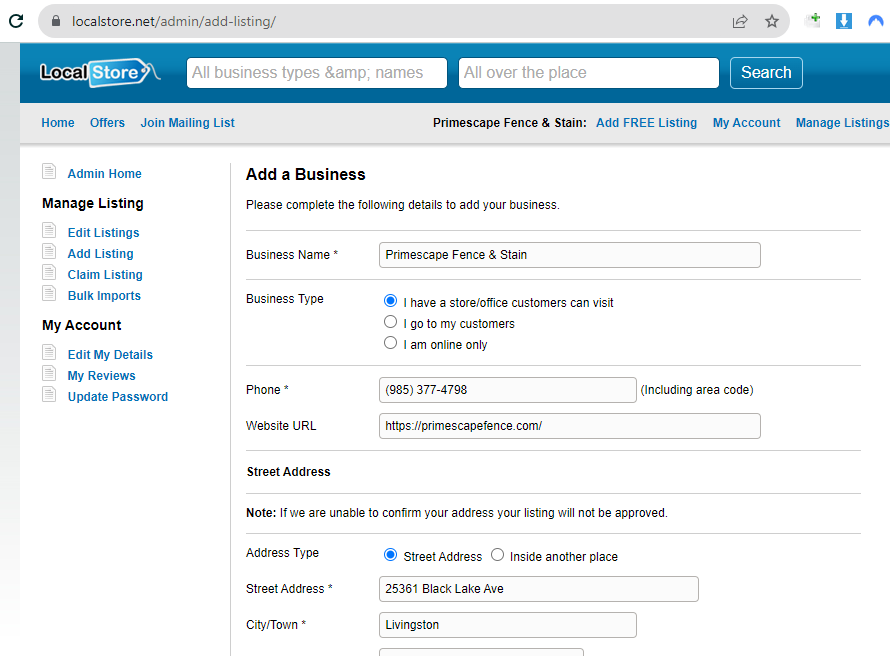Click the page icon beside Edit Listings
Viewport: 890px width, 656px height.
point(49,230)
